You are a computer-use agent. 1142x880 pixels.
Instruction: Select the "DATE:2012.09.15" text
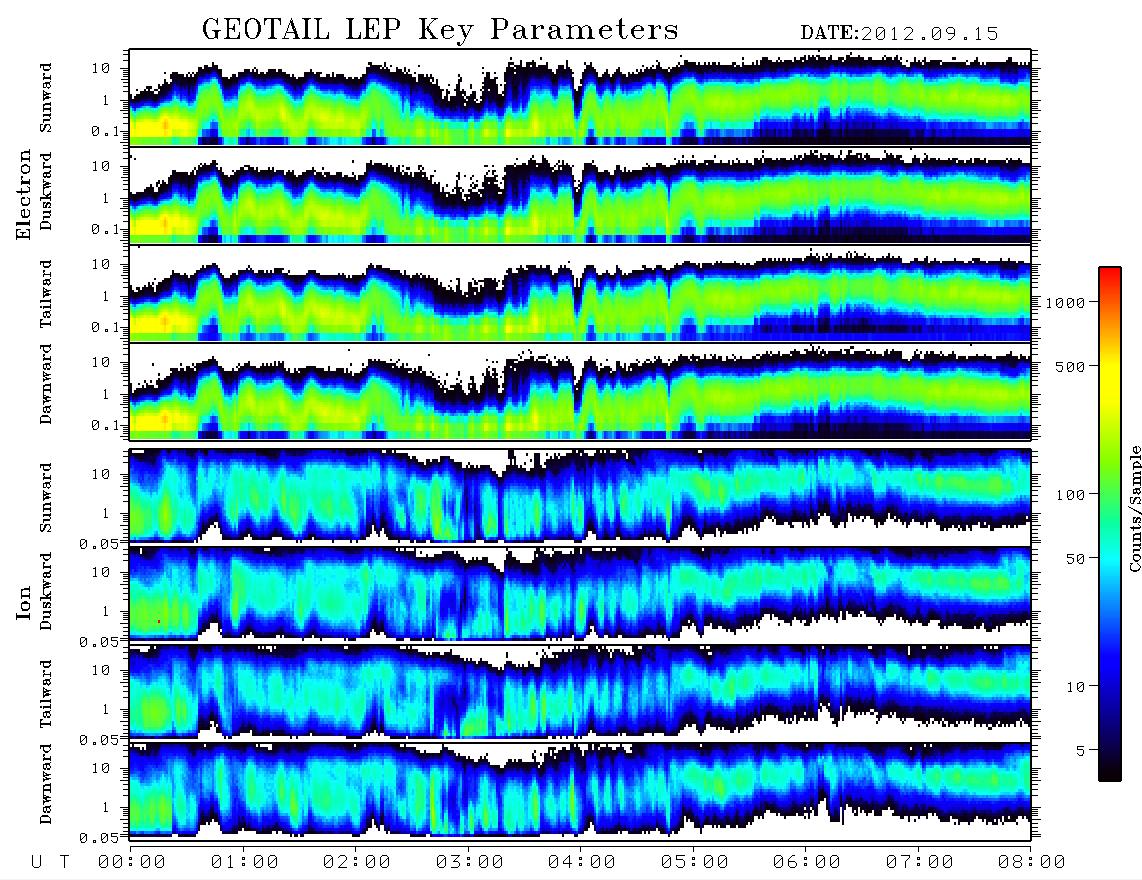tap(899, 34)
